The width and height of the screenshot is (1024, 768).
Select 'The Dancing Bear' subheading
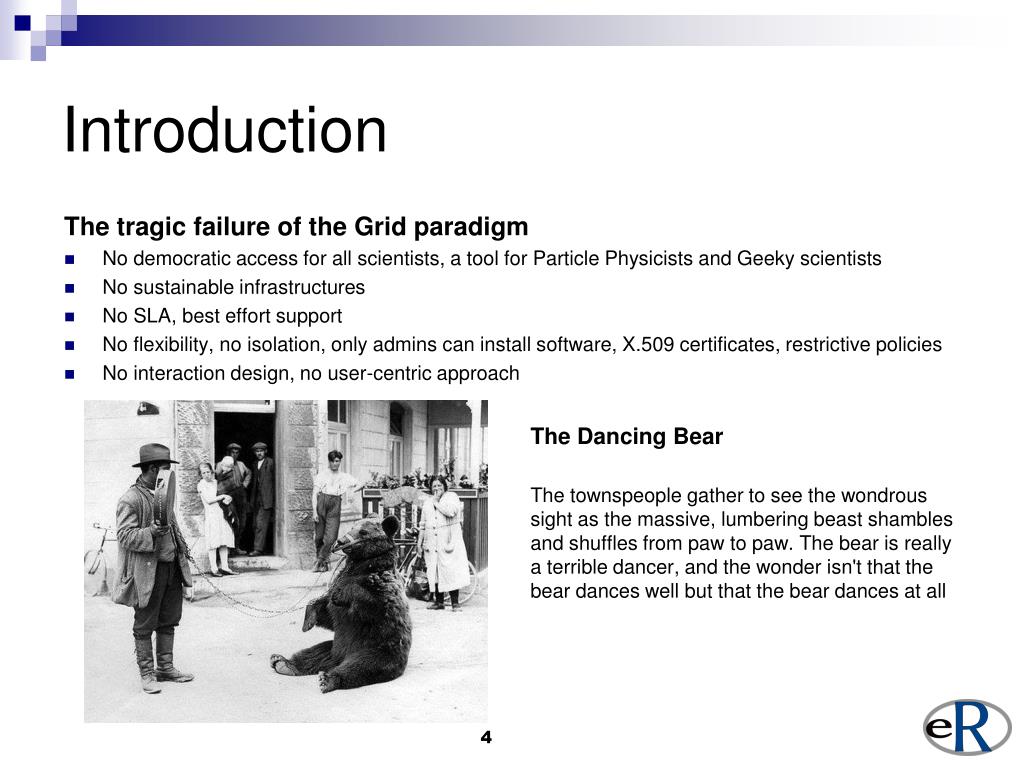[x=626, y=436]
